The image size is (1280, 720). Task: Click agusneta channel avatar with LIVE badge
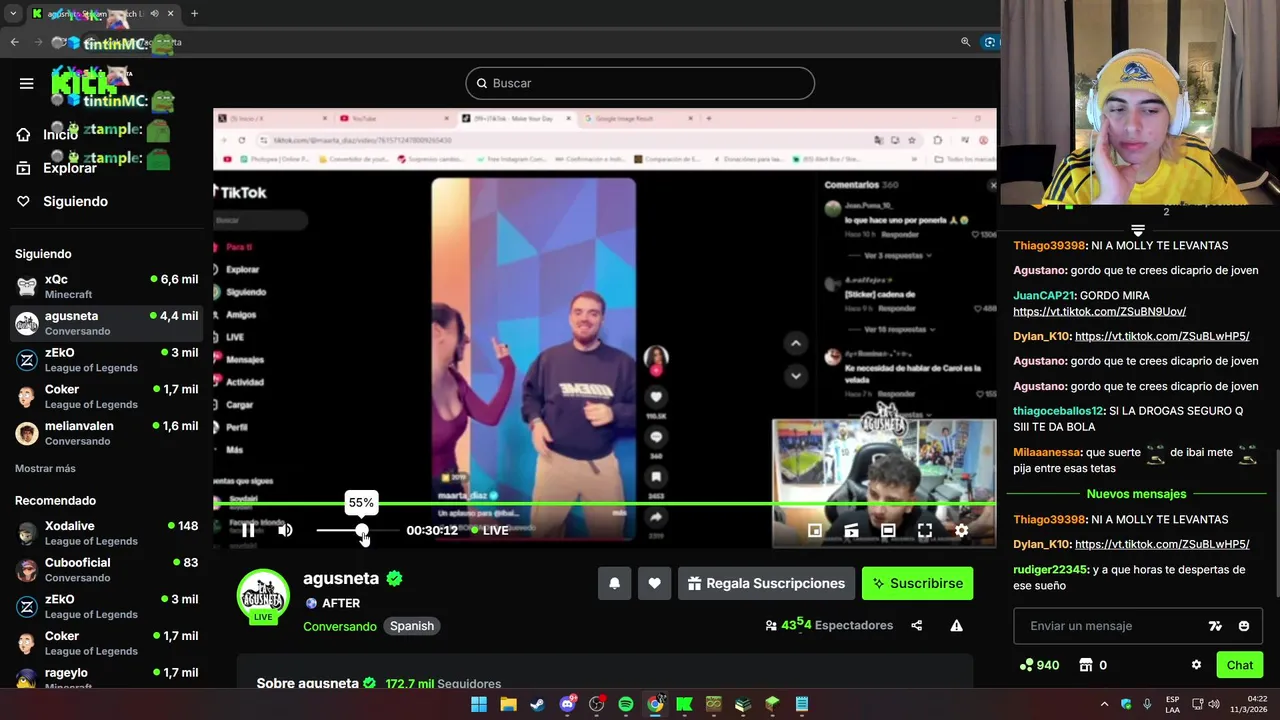pyautogui.click(x=263, y=596)
